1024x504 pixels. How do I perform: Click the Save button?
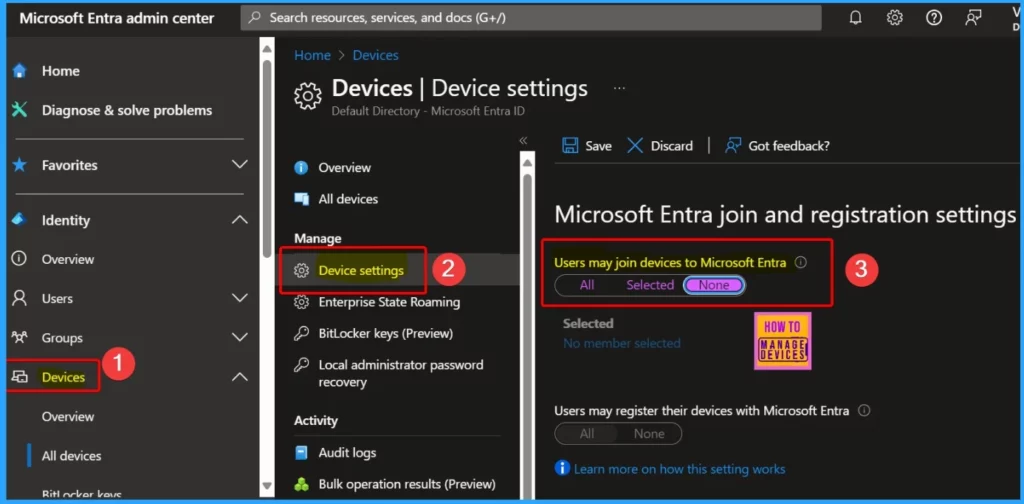[x=586, y=146]
